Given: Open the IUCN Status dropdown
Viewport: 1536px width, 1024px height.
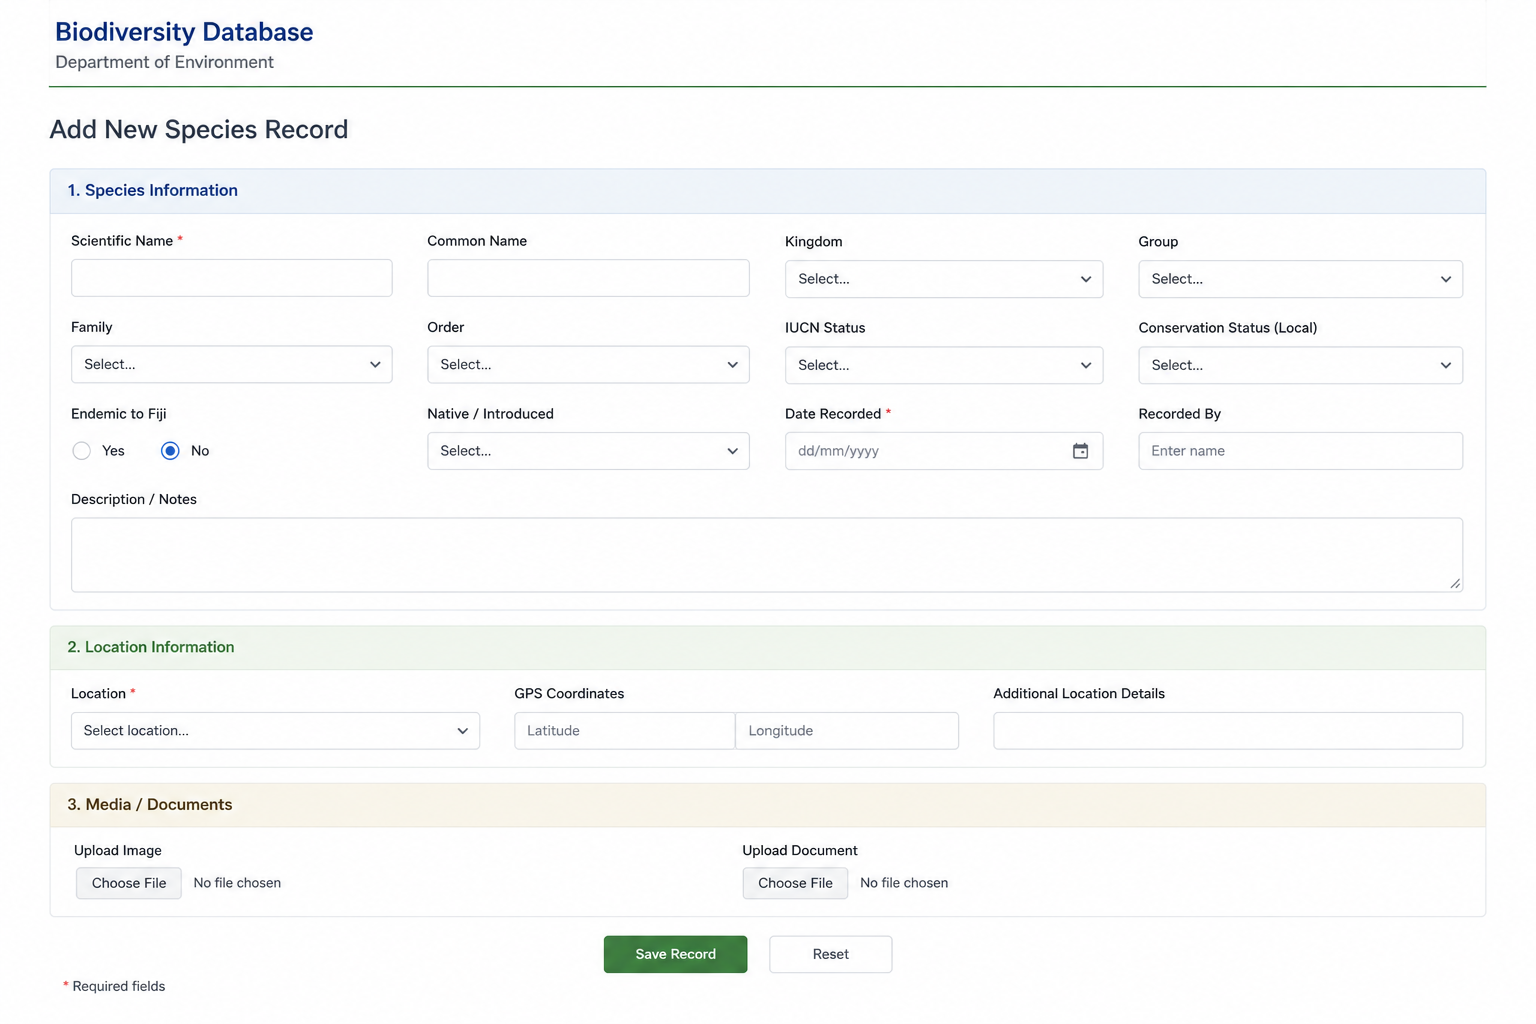Looking at the screenshot, I should (943, 365).
